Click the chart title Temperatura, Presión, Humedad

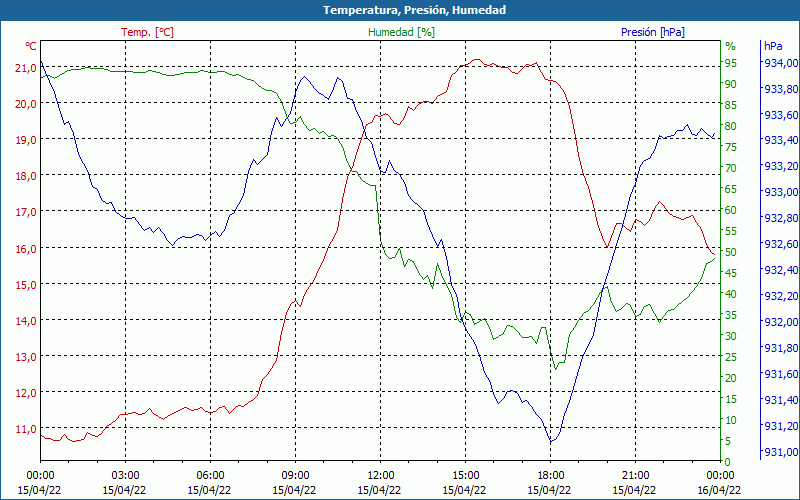(414, 10)
